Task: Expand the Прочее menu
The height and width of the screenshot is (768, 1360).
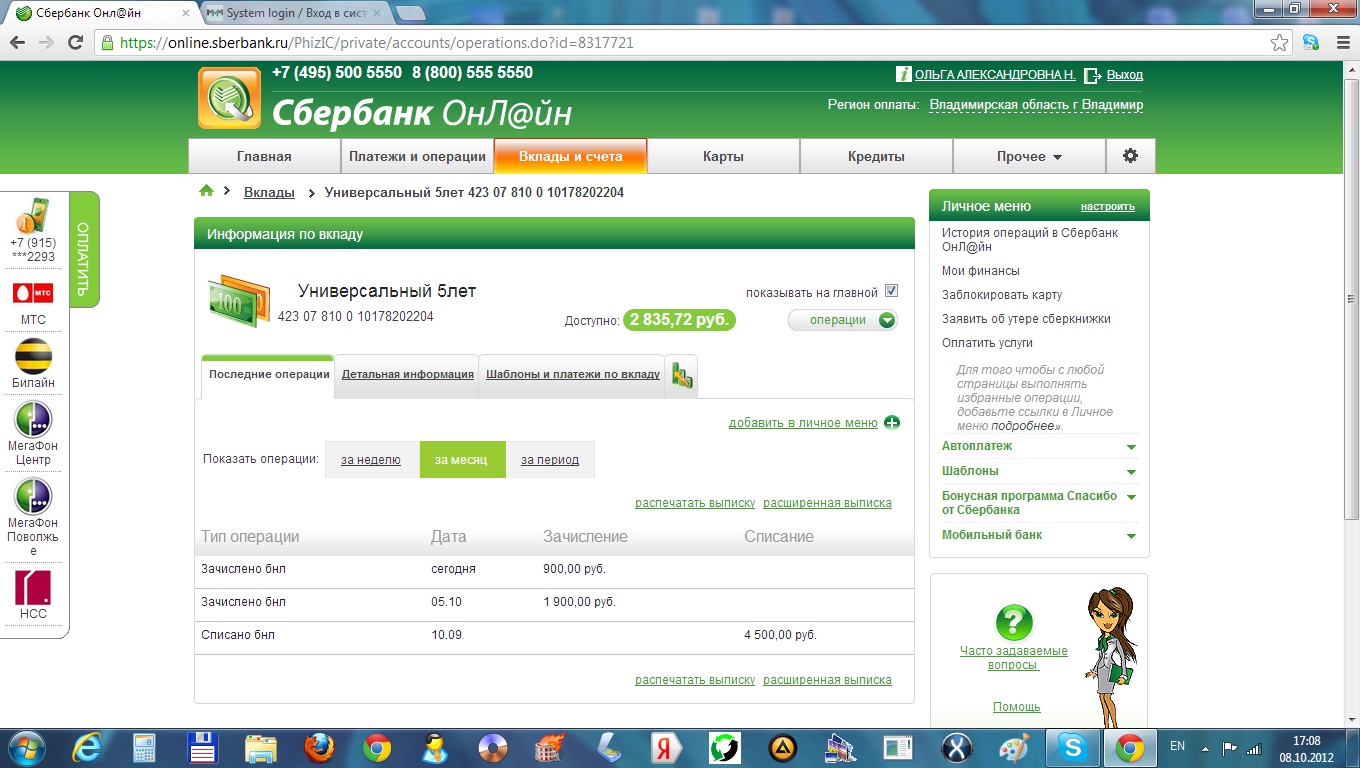Action: tap(1029, 156)
